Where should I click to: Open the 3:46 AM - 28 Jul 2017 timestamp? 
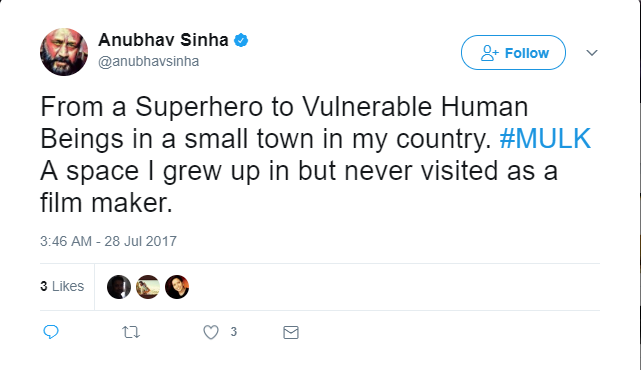click(108, 241)
